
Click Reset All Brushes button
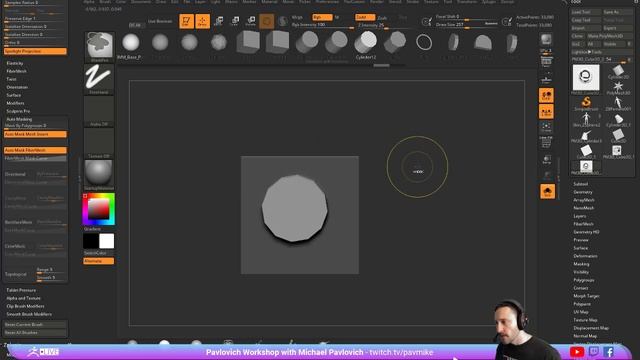(35, 333)
